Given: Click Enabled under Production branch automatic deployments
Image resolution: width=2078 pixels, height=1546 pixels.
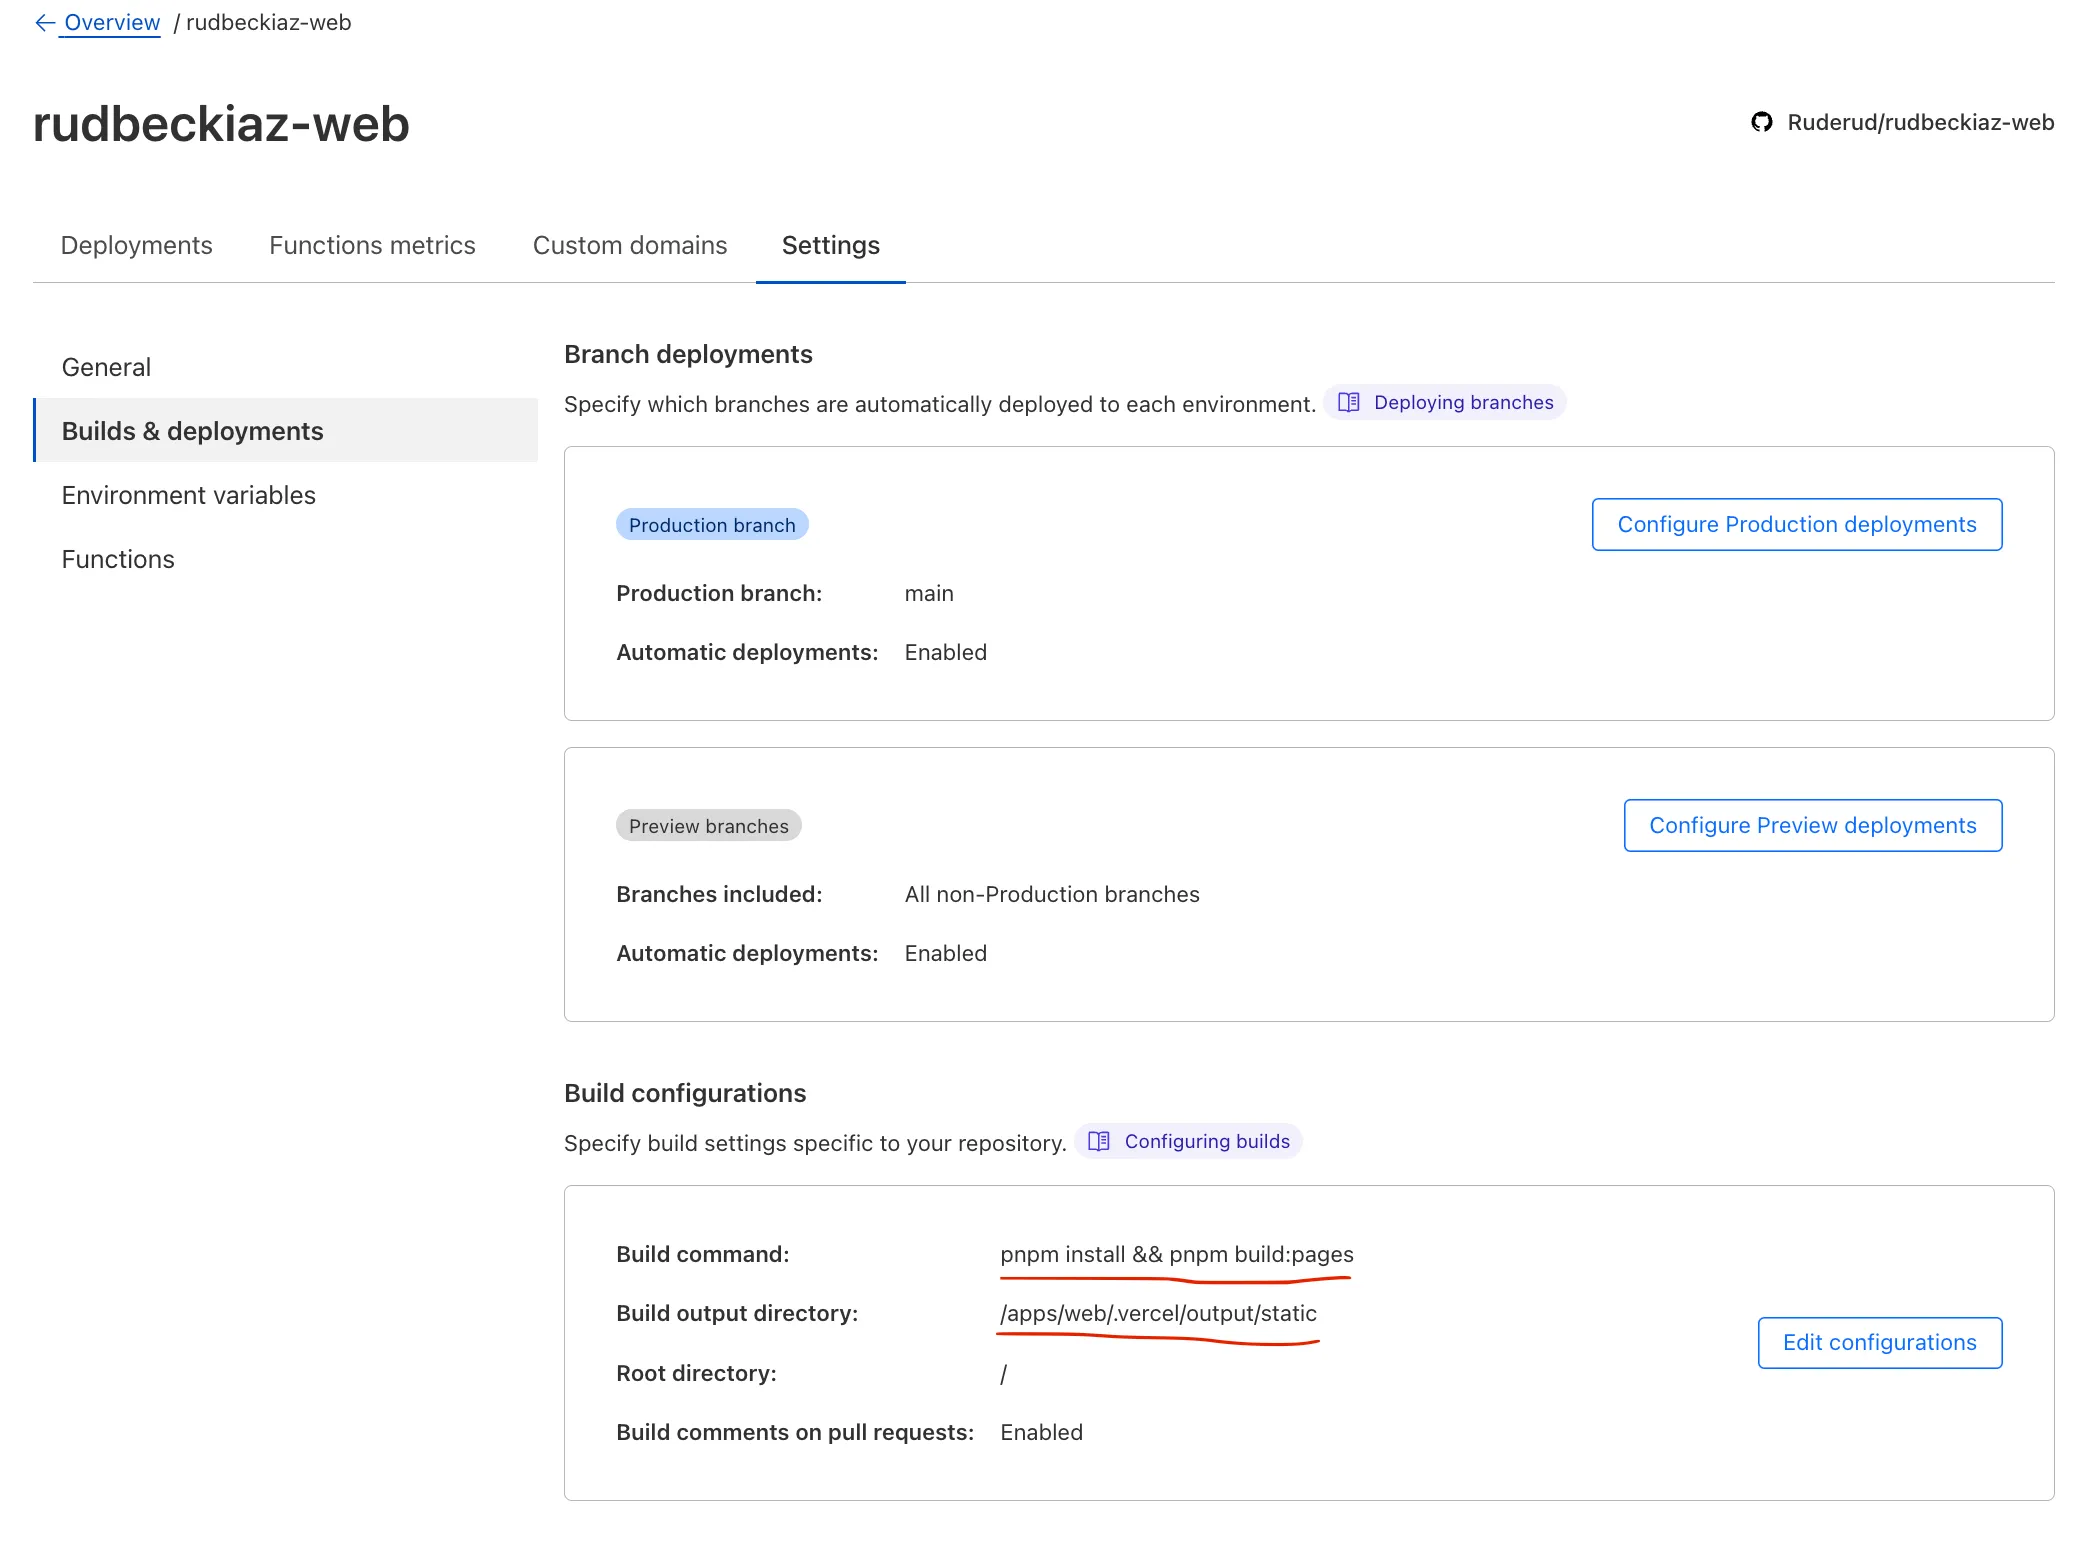Looking at the screenshot, I should coord(945,652).
